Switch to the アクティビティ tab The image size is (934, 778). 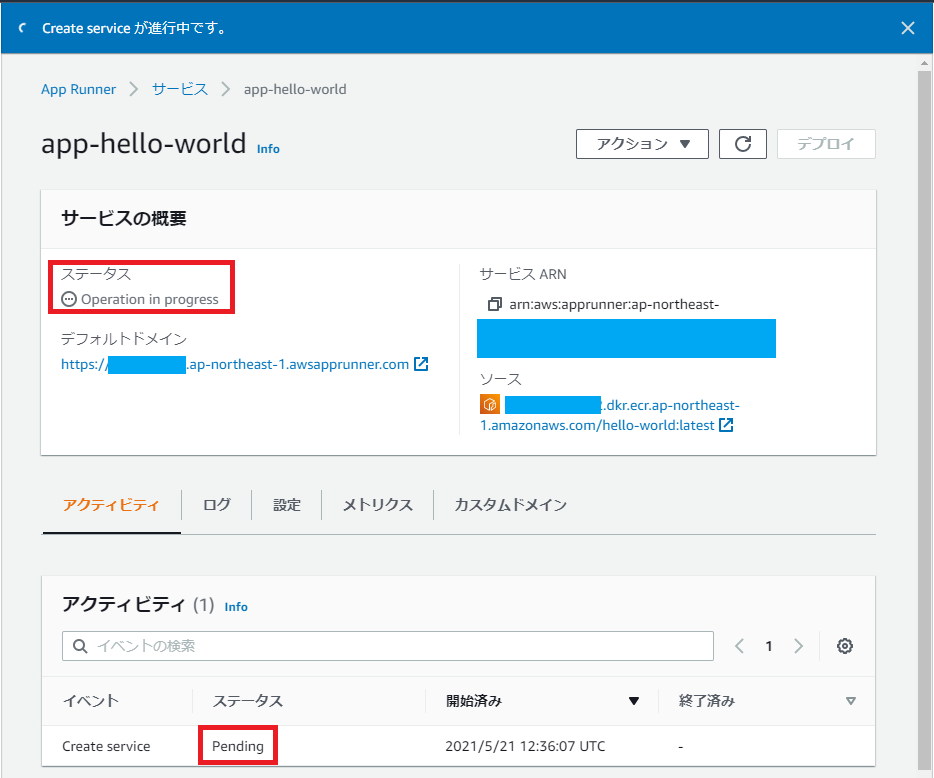coord(111,505)
